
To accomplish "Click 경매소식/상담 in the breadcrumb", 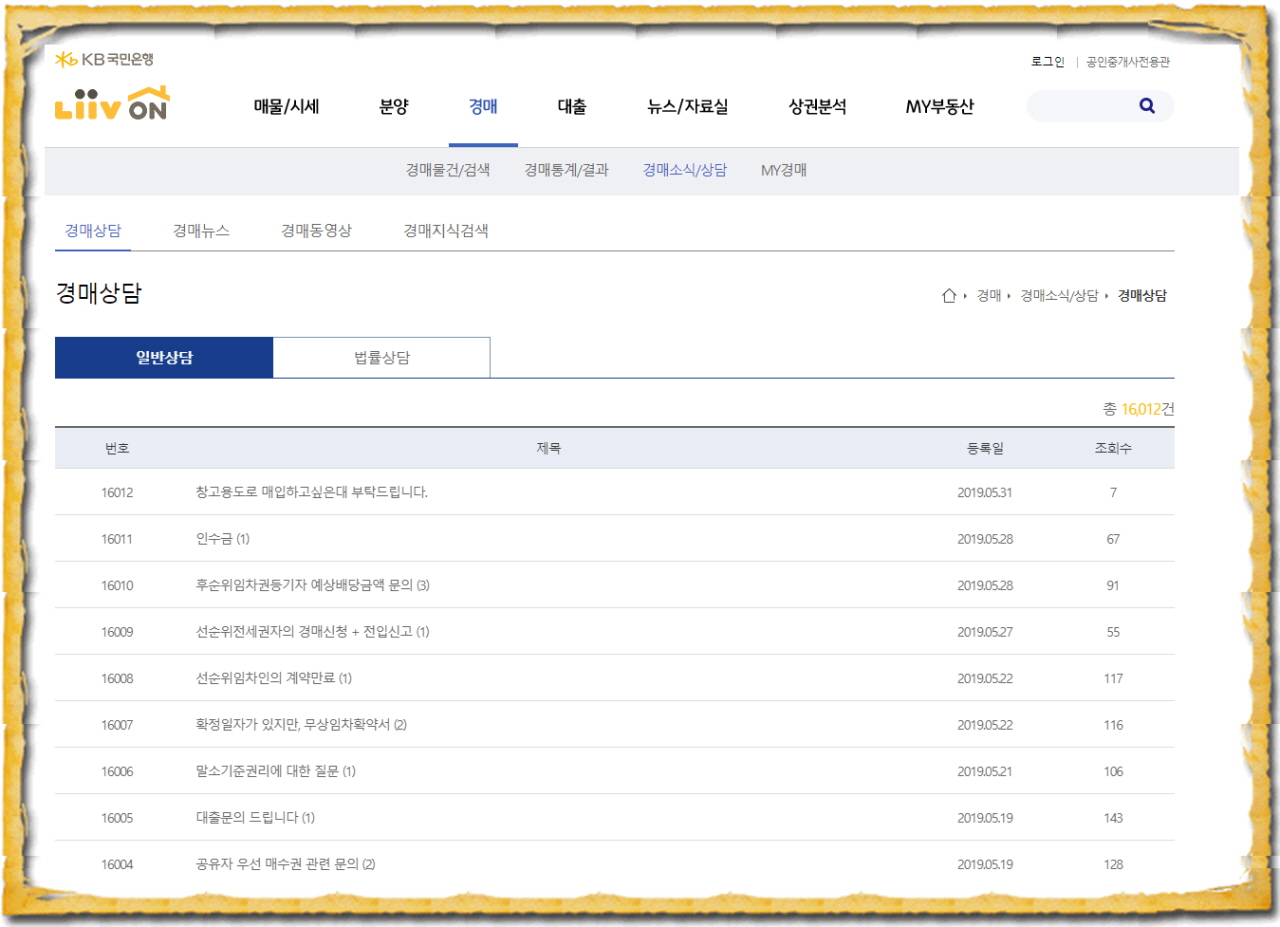I will (1059, 296).
